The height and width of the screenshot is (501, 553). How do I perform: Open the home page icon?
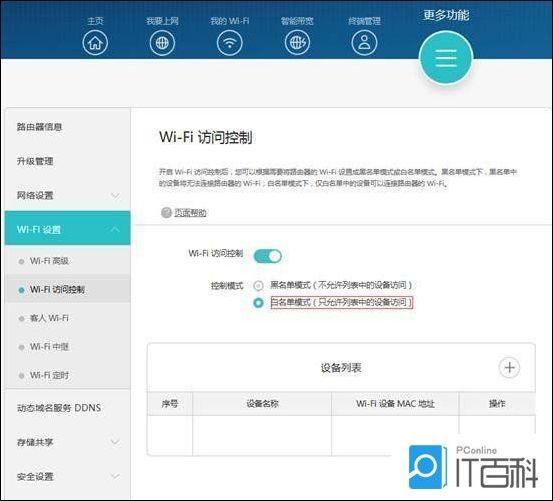[x=95, y=43]
